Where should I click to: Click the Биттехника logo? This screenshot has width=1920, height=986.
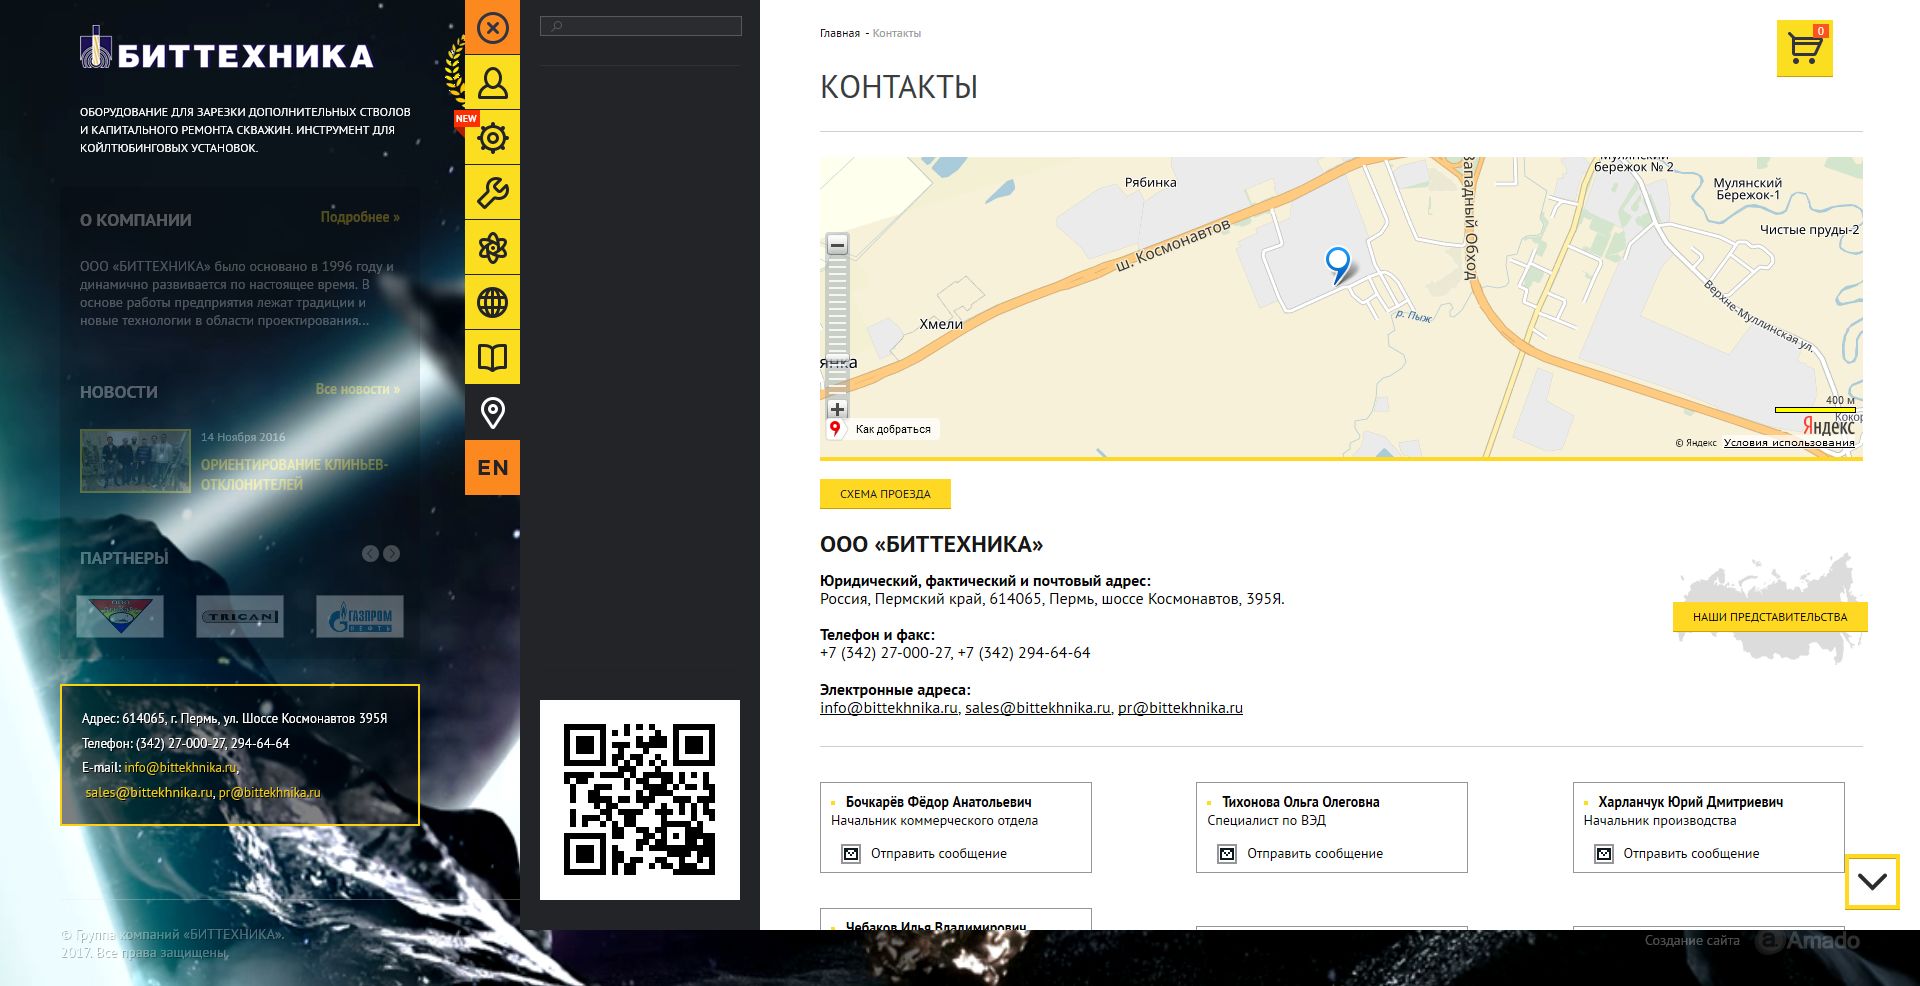point(227,50)
